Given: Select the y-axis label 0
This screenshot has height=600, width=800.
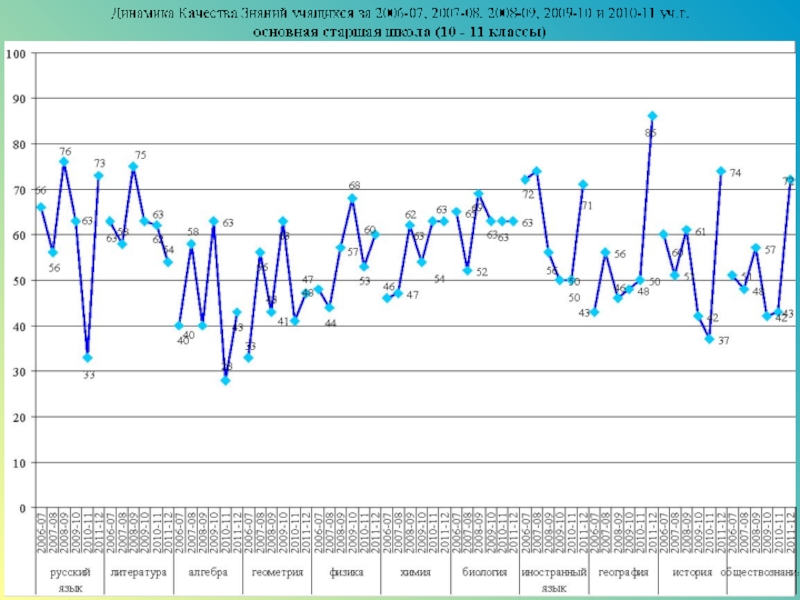Looking at the screenshot, I should (22, 508).
